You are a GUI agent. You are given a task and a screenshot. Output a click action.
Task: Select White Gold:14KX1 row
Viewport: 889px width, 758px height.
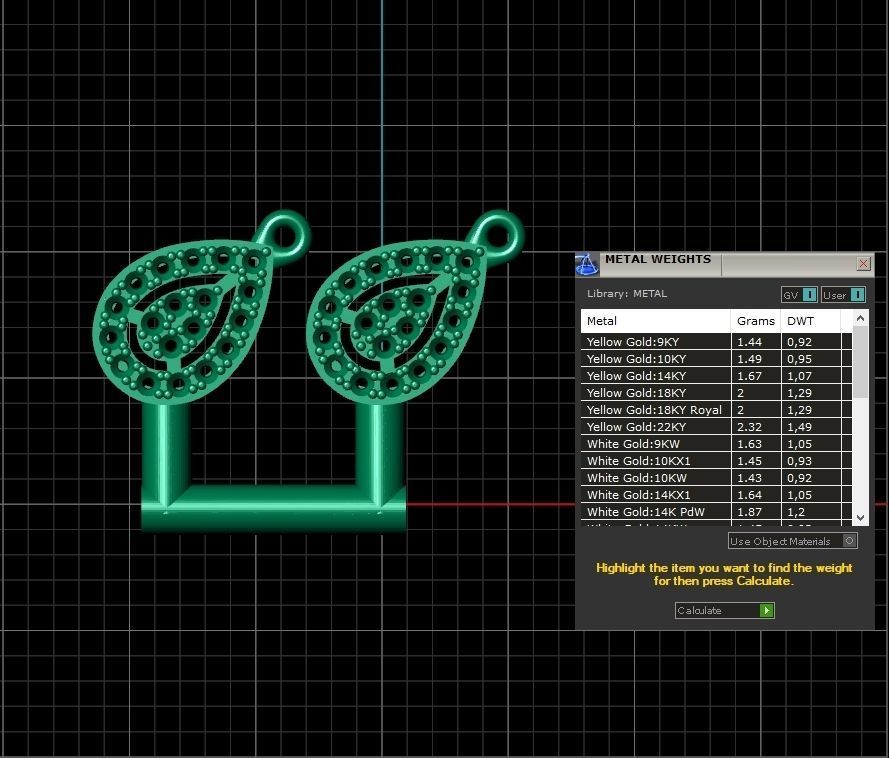point(716,495)
